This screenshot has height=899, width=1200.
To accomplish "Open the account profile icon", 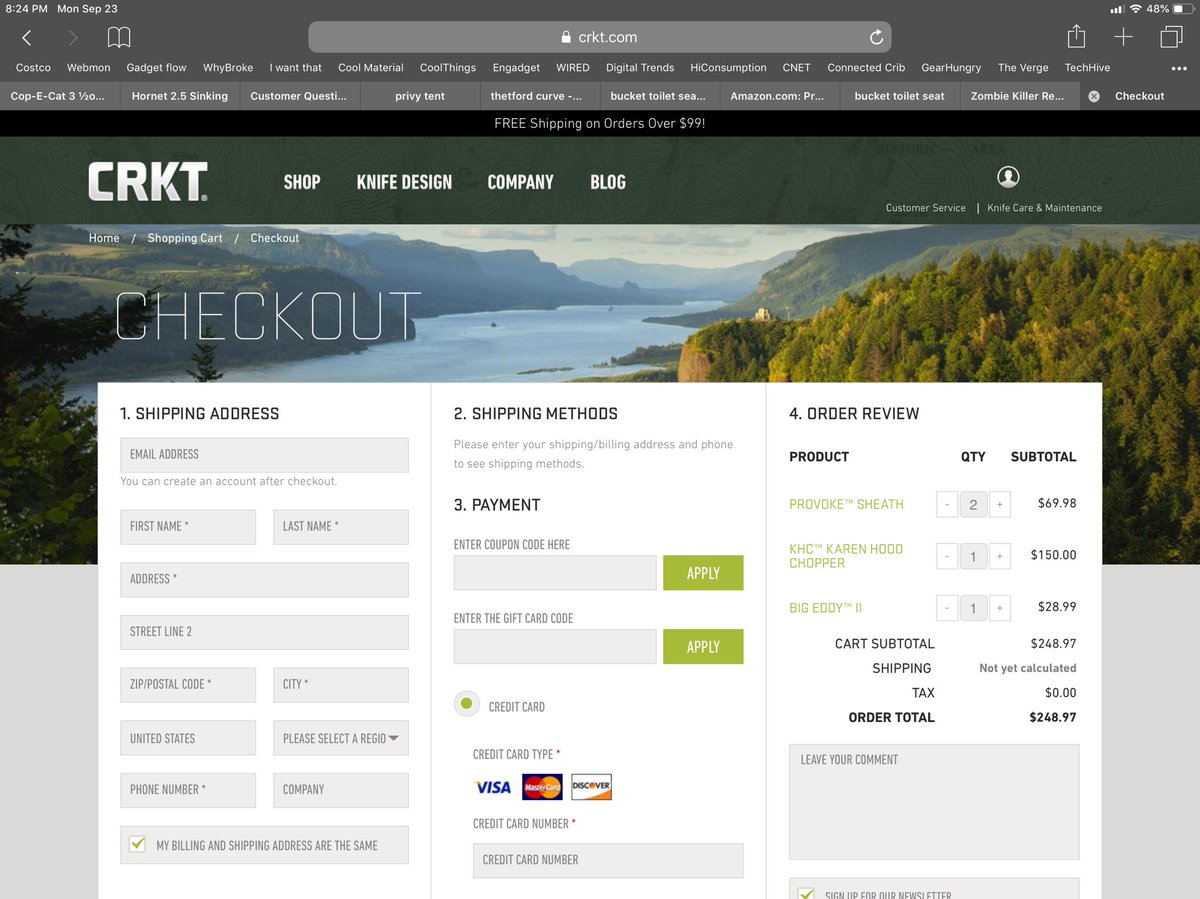I will (x=1008, y=177).
